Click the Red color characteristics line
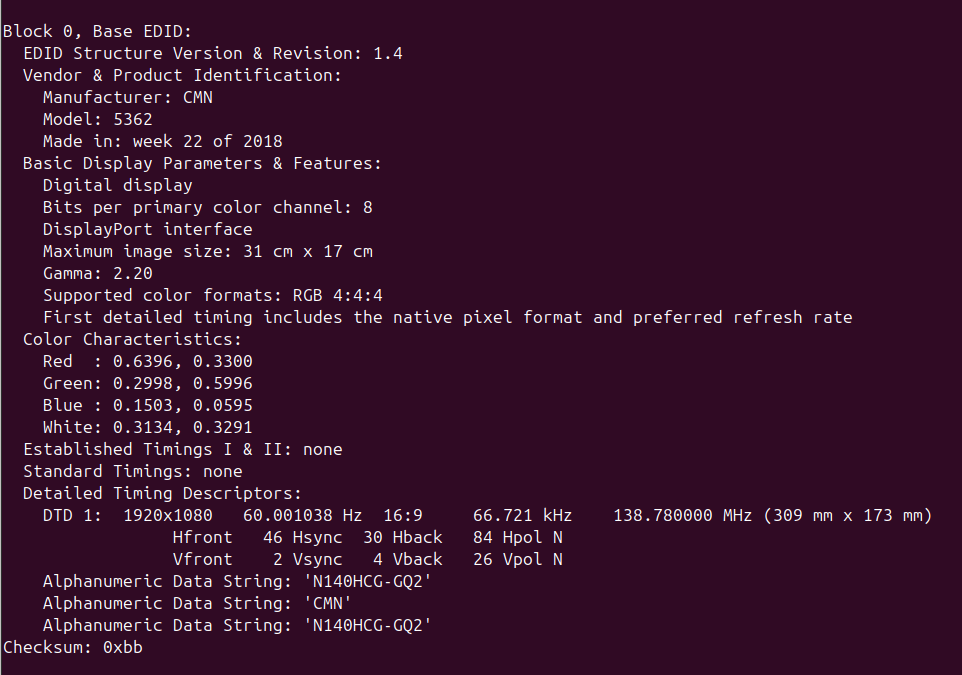 coord(147,361)
